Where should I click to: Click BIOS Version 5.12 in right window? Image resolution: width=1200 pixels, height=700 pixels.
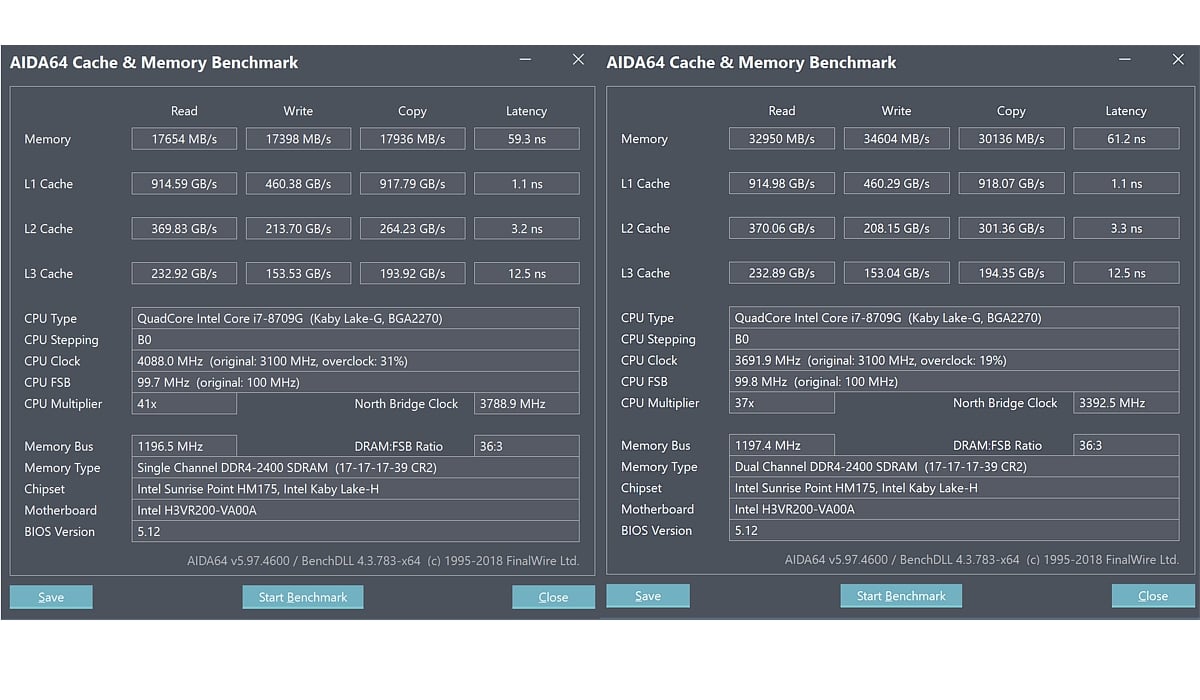[954, 530]
